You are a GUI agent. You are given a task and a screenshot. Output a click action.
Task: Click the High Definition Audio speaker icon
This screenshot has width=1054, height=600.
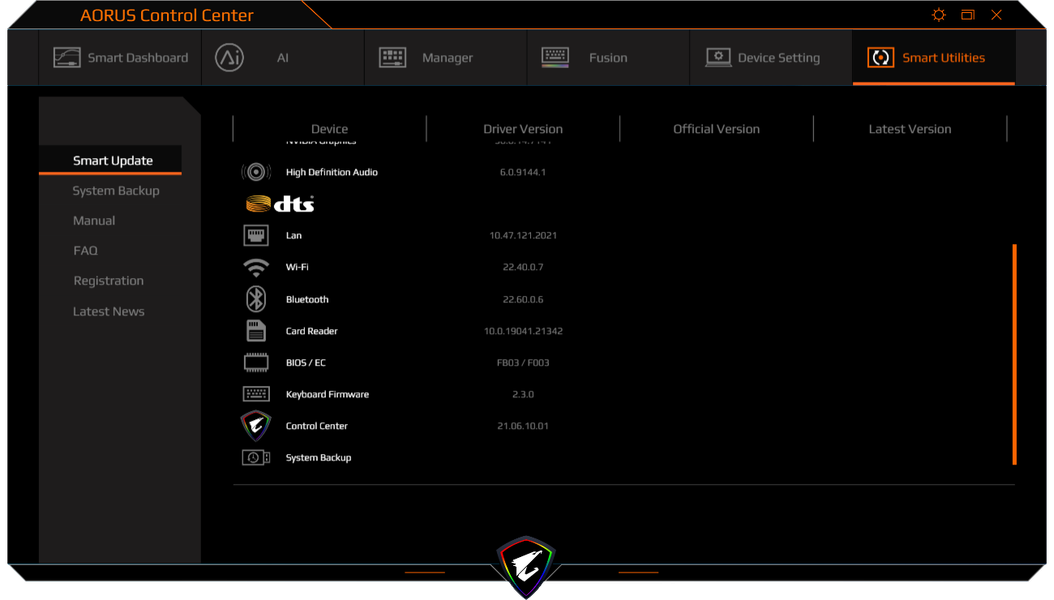(x=255, y=172)
